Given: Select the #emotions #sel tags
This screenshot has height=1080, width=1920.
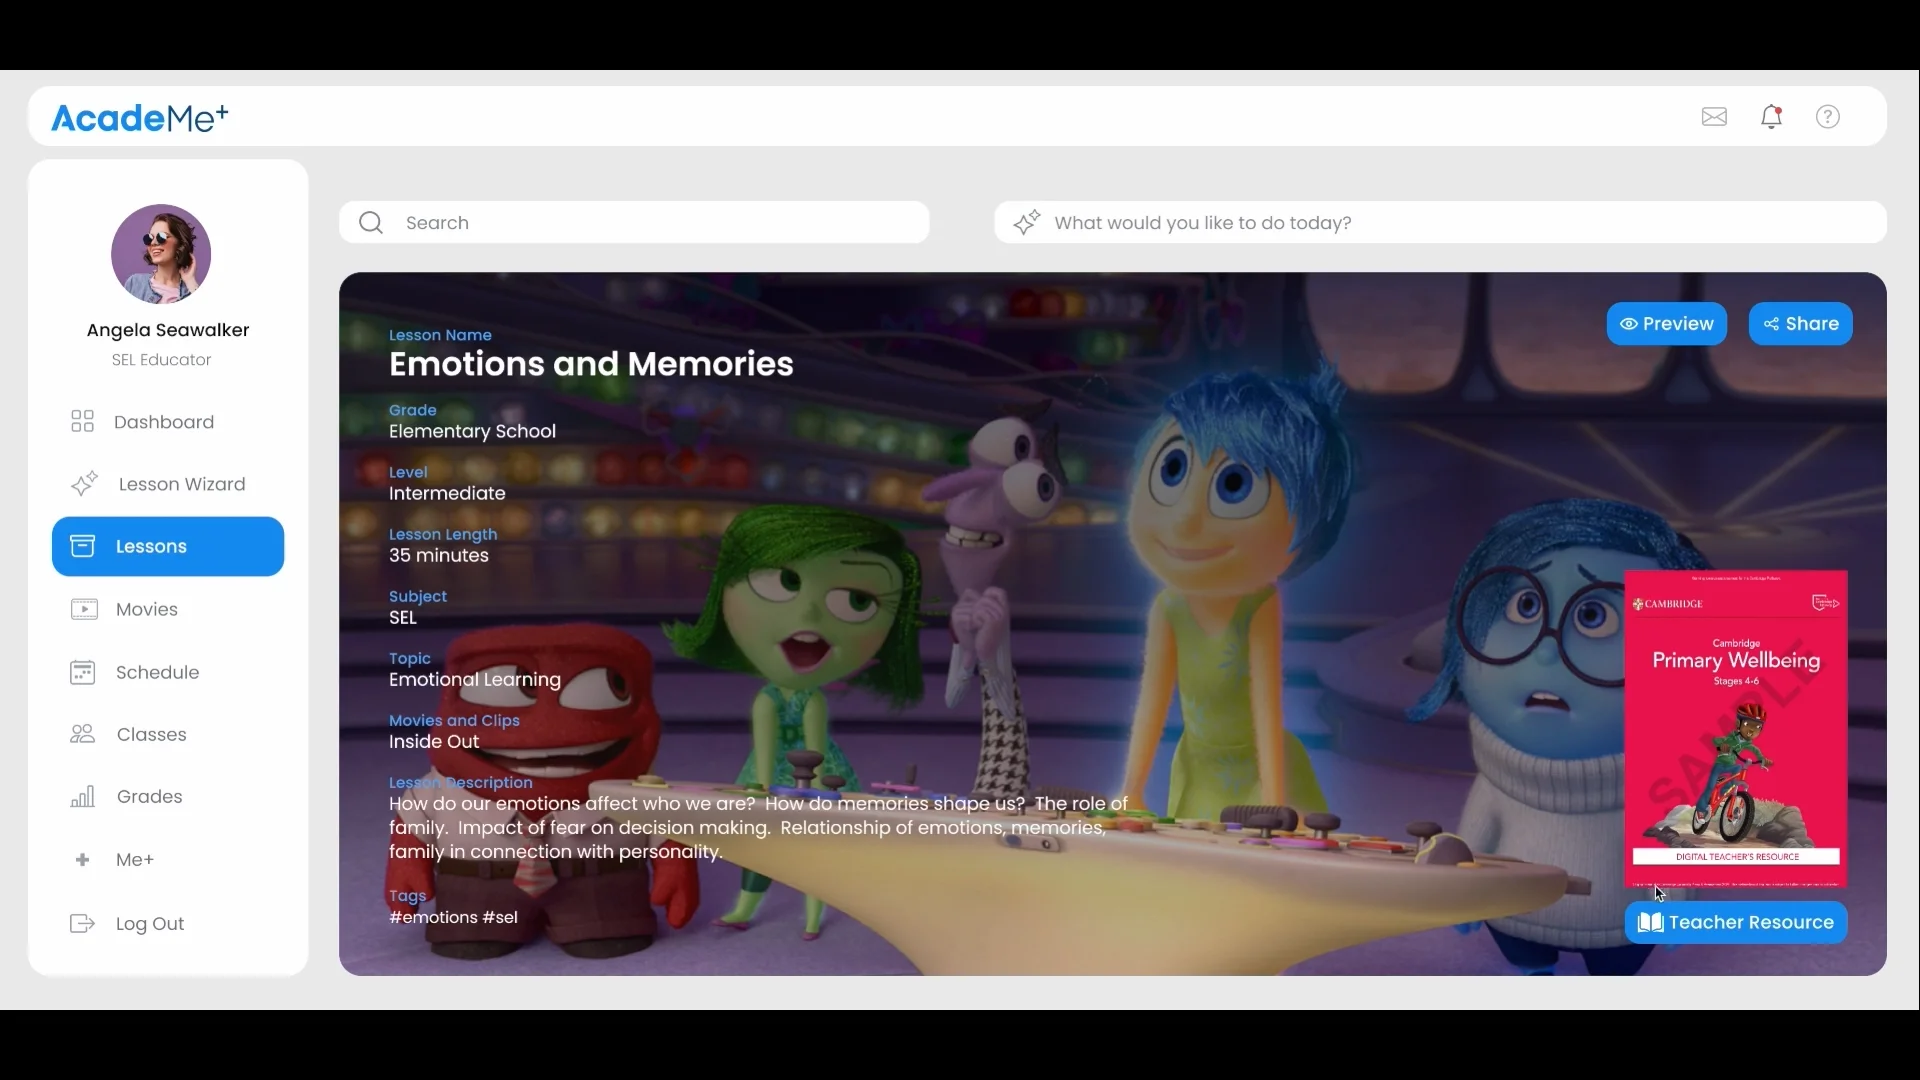Looking at the screenshot, I should tap(453, 917).
